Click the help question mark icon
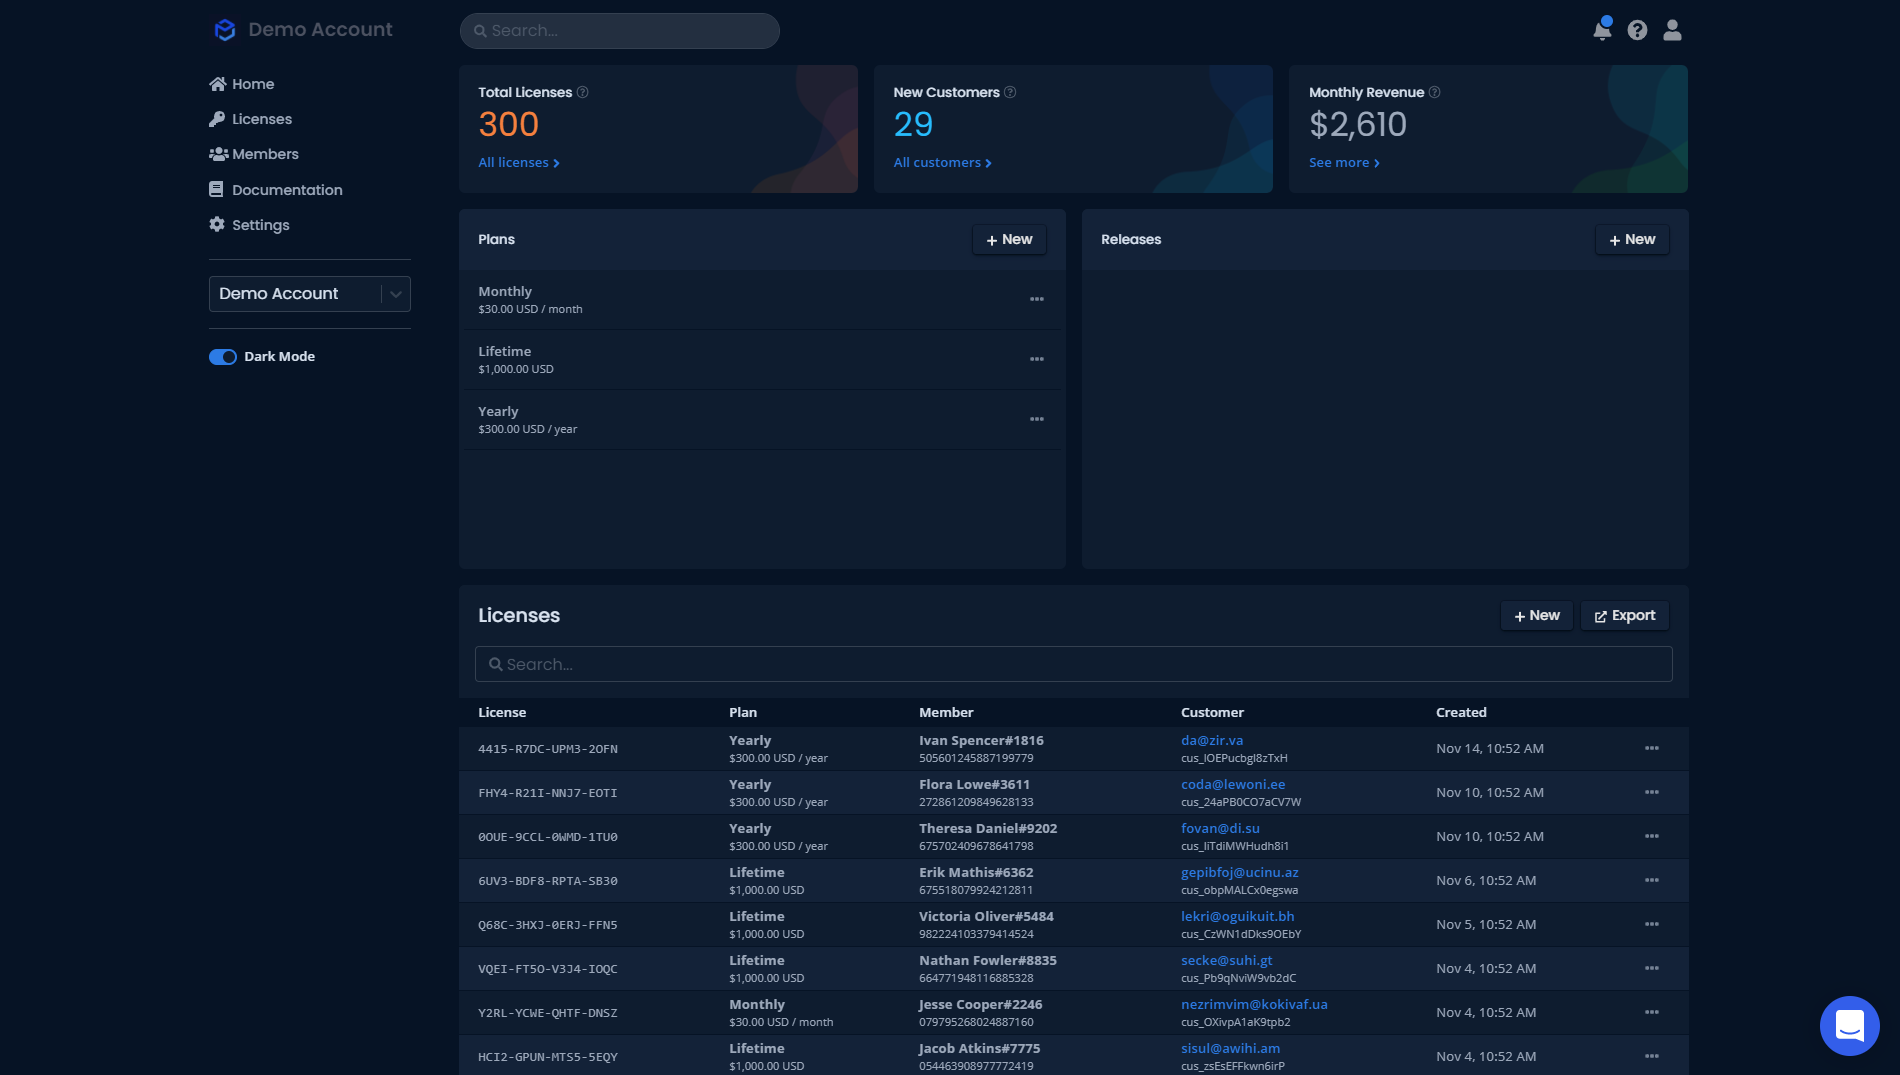This screenshot has width=1900, height=1075. pyautogui.click(x=1637, y=30)
